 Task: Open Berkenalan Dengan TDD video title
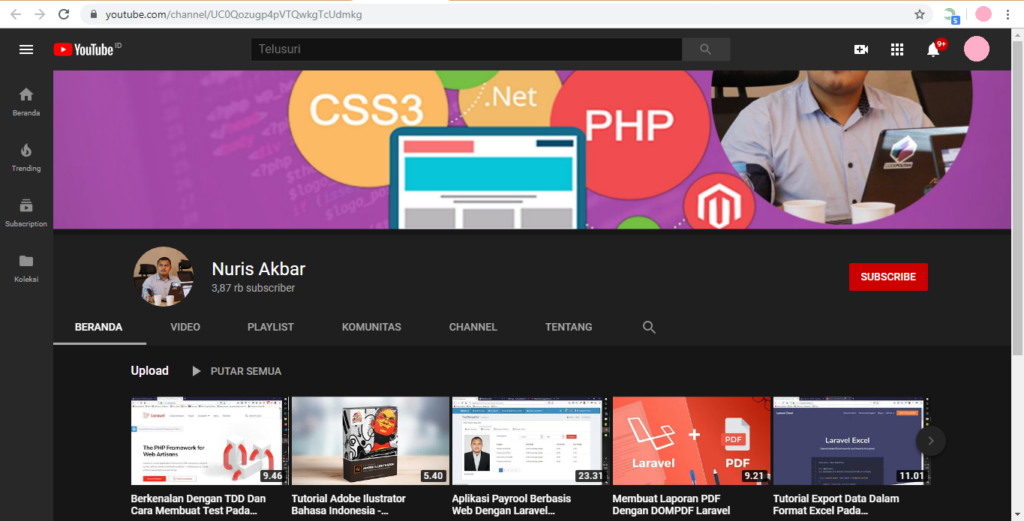(198, 505)
